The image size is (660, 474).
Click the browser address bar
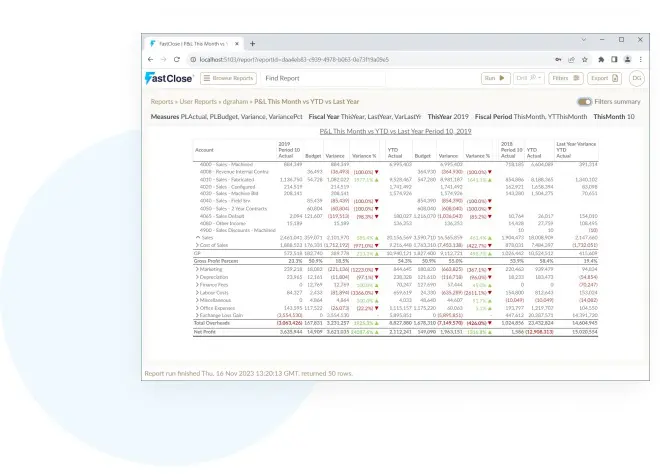pos(350,60)
